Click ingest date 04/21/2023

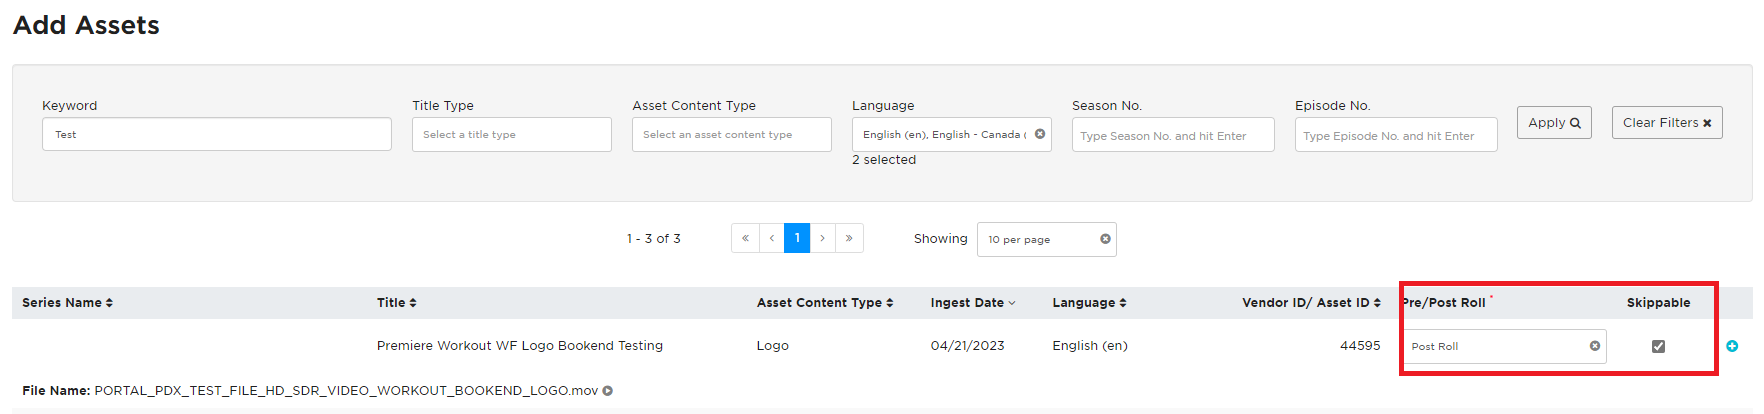967,346
